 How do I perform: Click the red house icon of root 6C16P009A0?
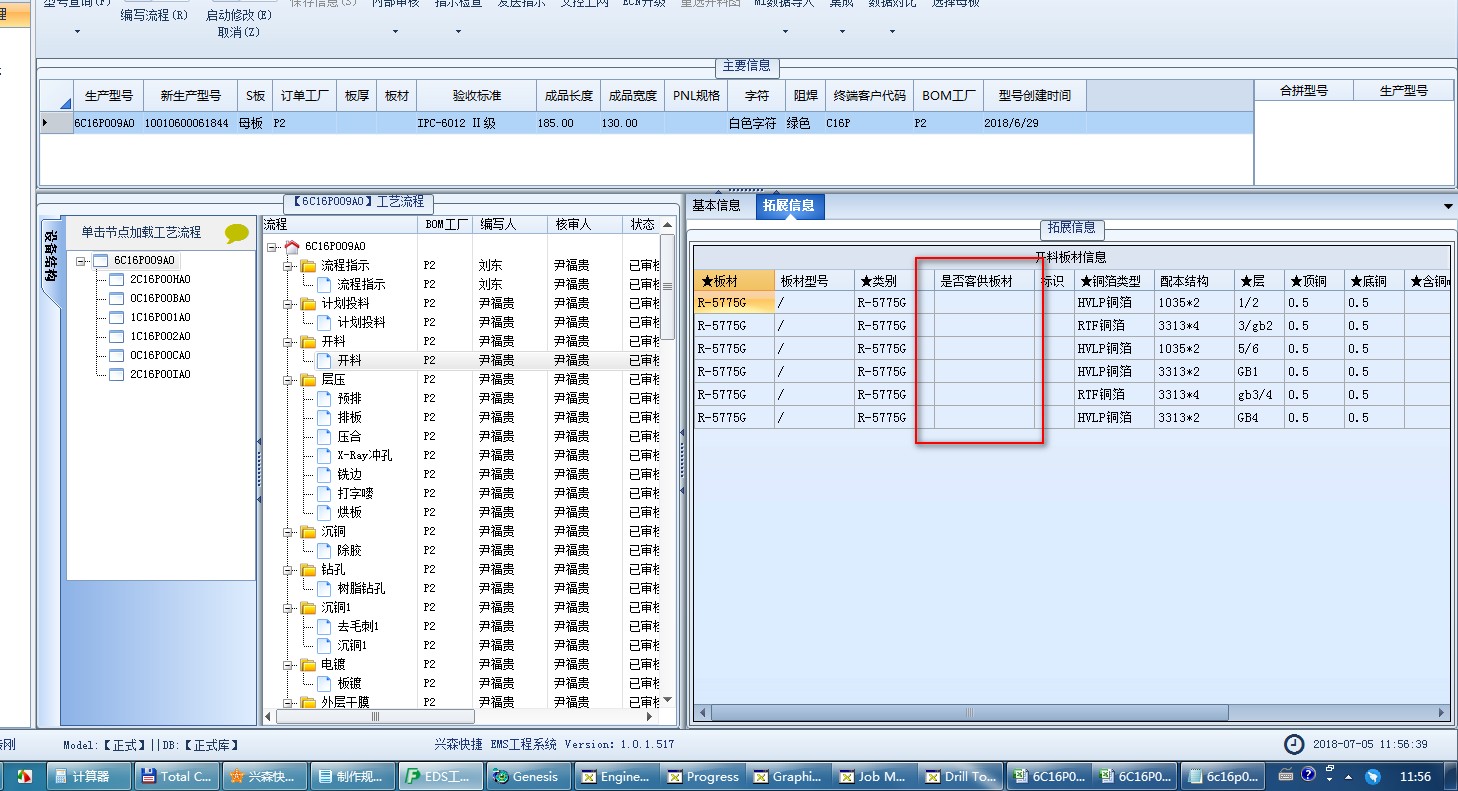(x=292, y=246)
